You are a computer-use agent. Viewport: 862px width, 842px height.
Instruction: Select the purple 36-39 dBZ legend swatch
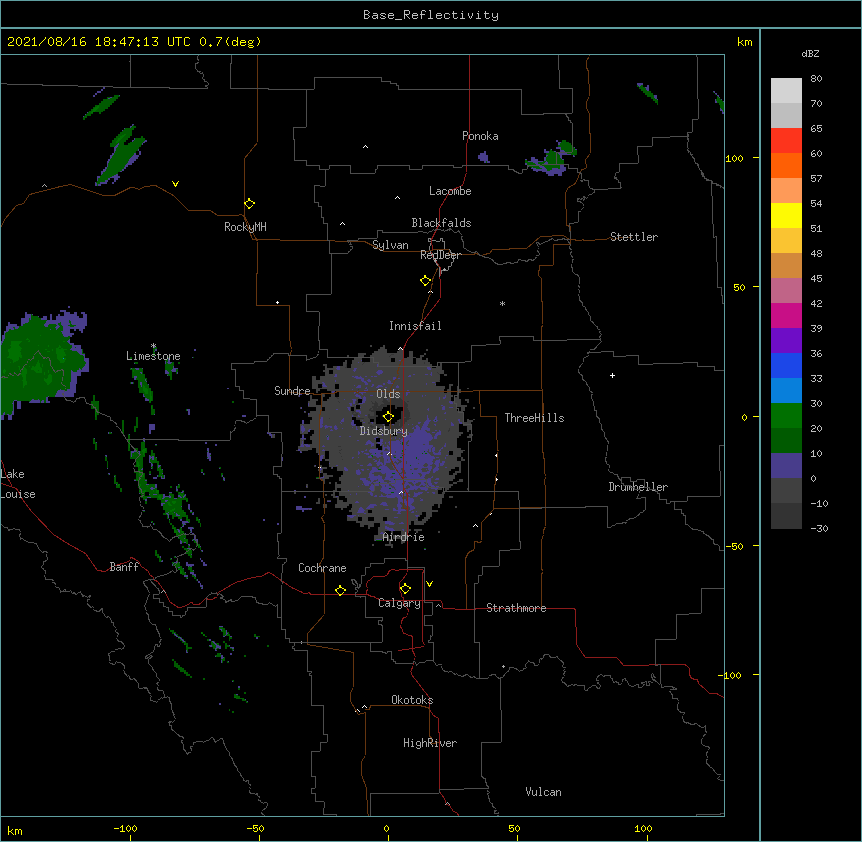point(786,341)
